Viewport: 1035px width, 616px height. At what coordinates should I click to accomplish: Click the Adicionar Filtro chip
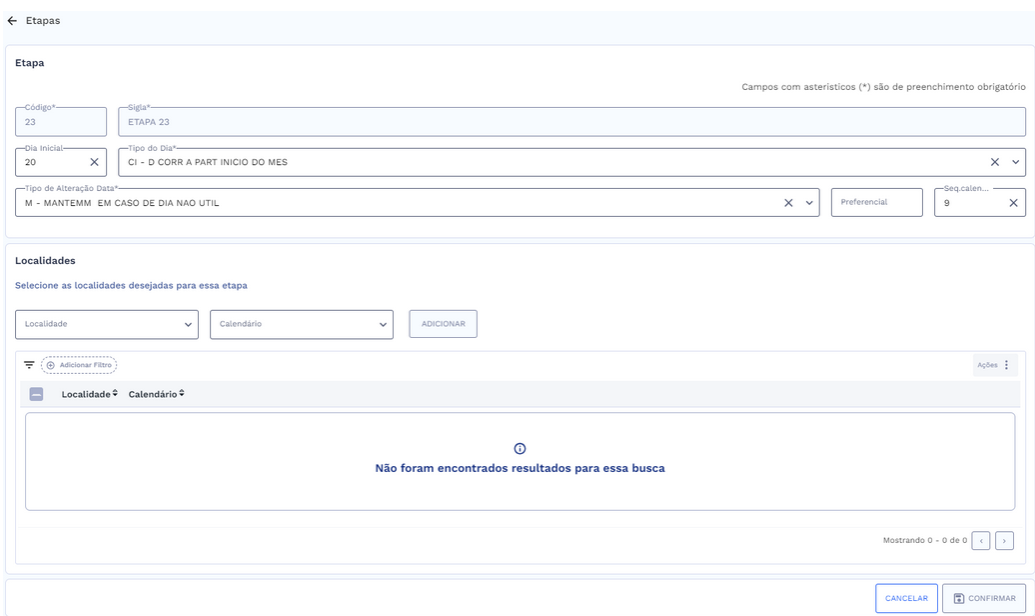click(79, 366)
